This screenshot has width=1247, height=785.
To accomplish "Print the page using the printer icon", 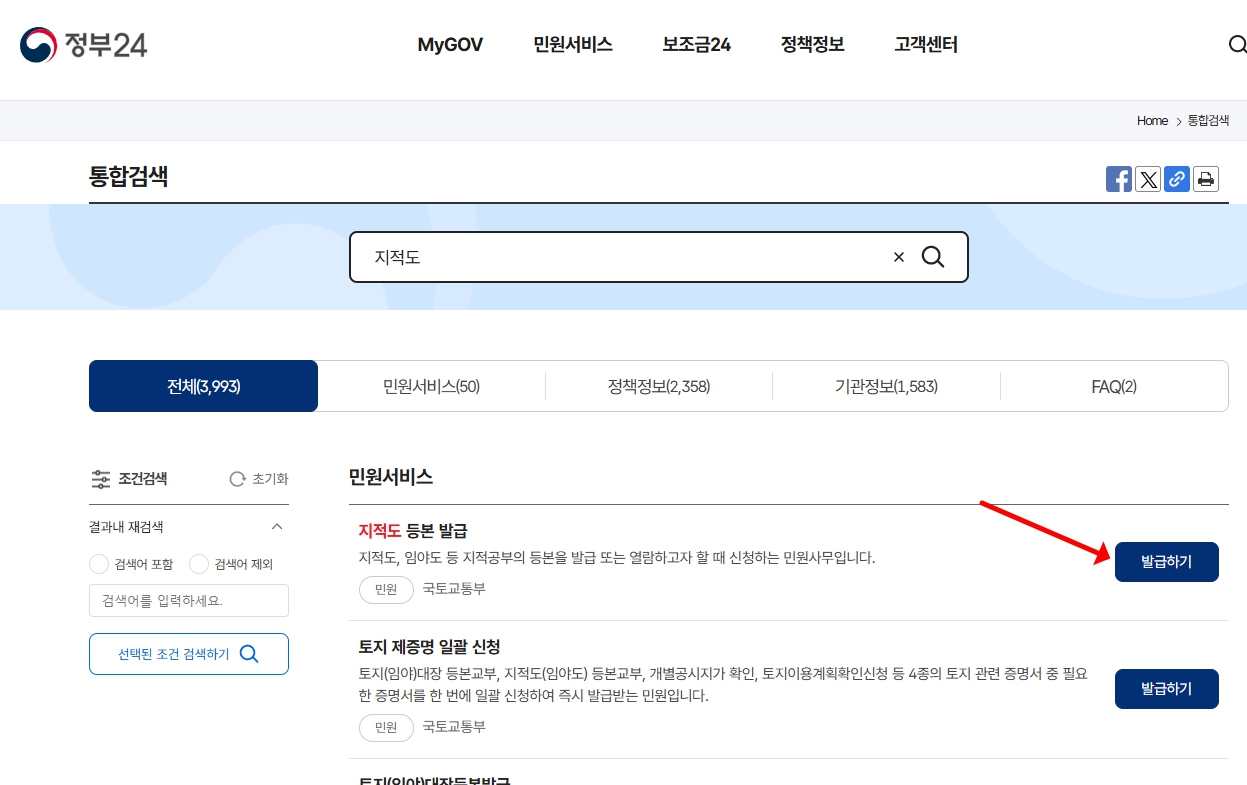I will pos(1205,179).
